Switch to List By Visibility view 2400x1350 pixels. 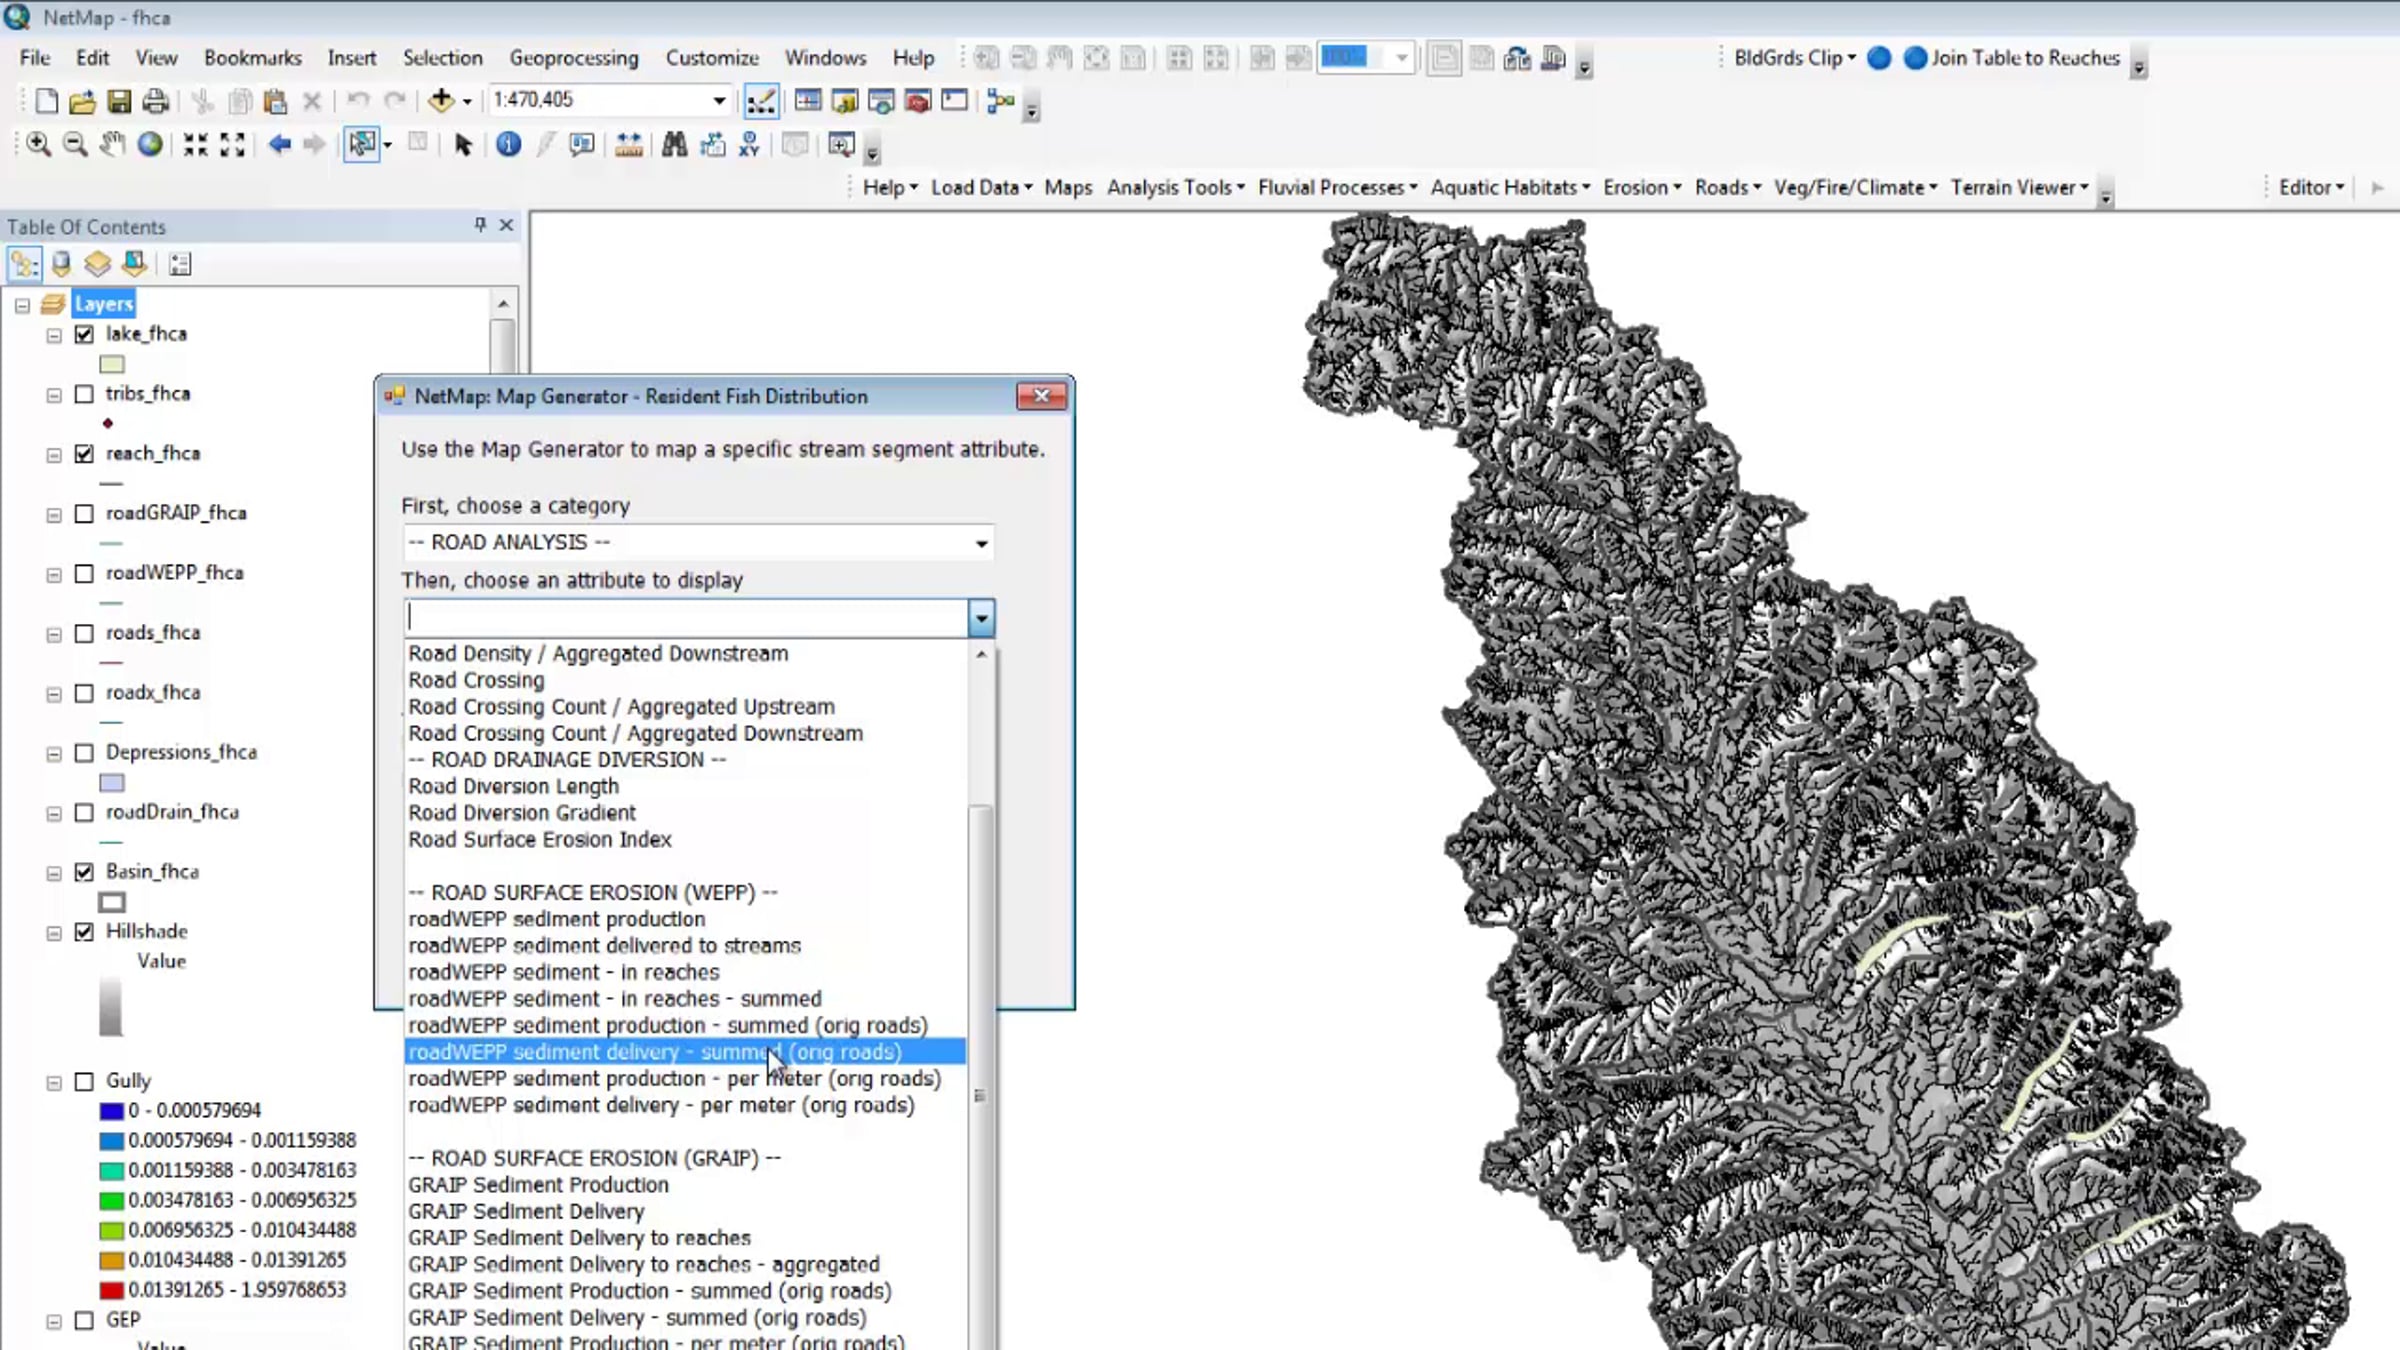click(x=97, y=264)
